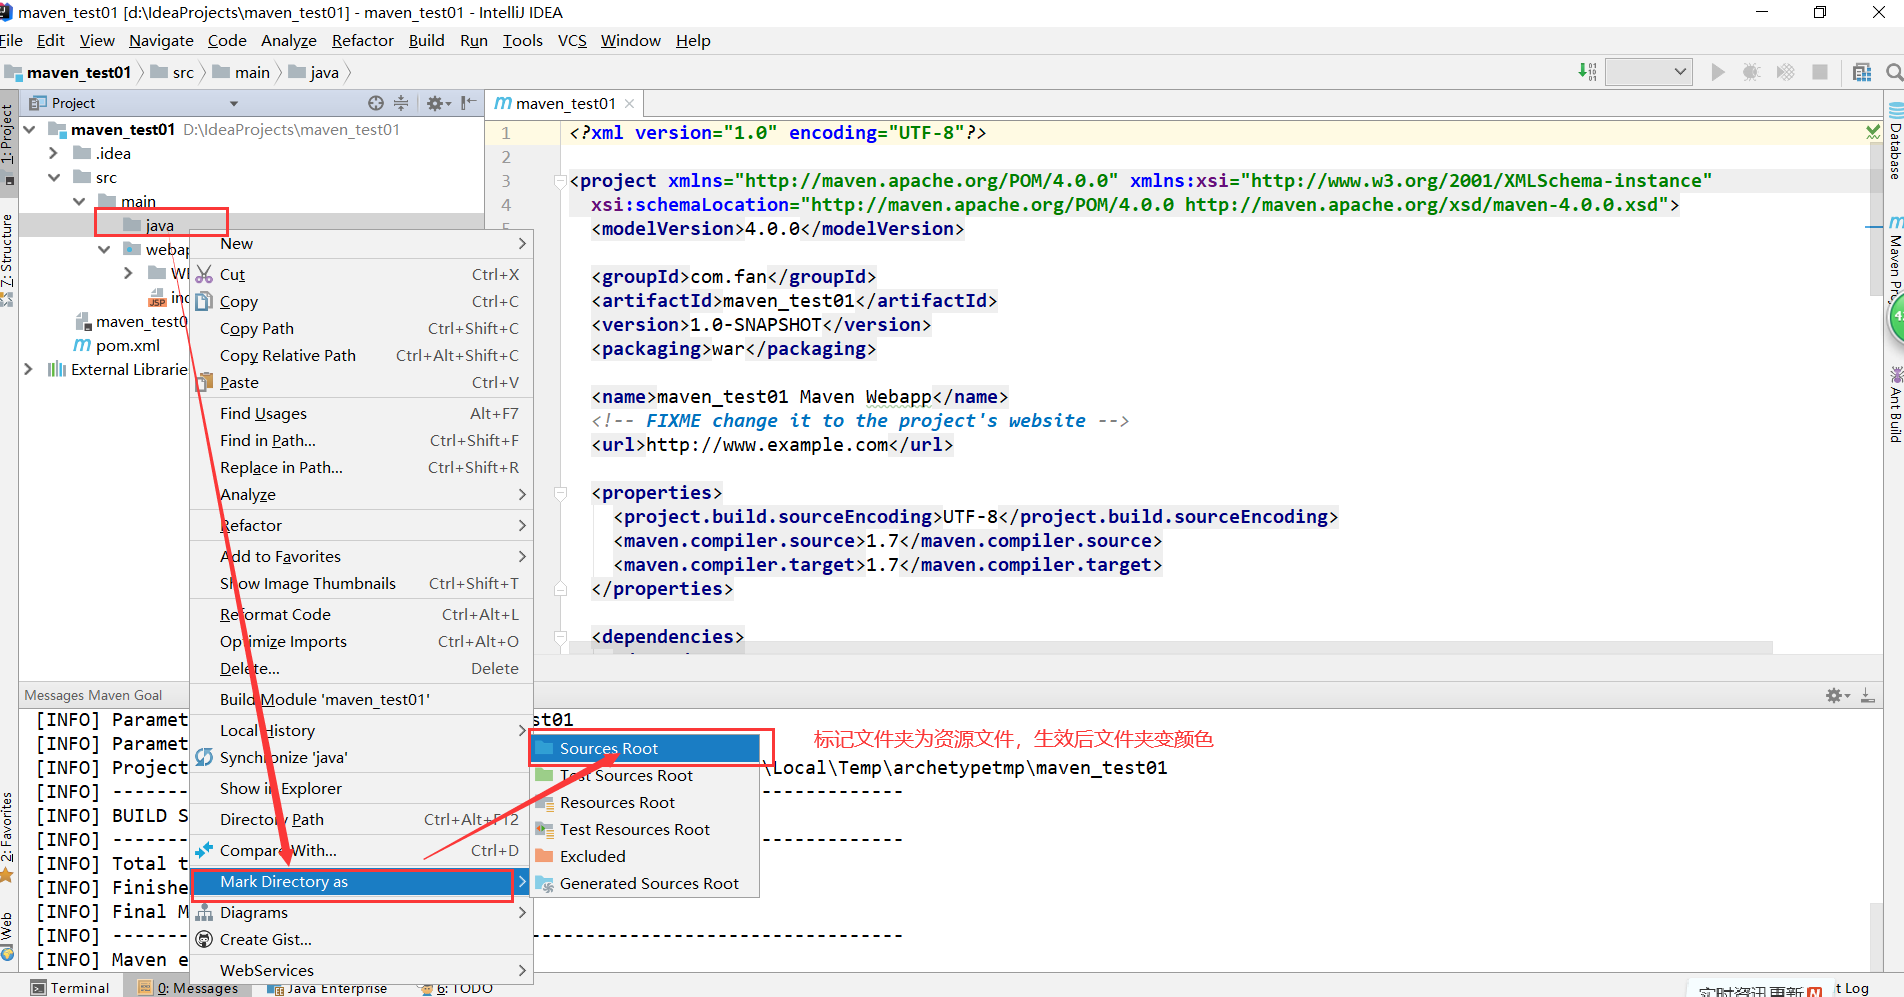
Task: Open the Database tool window
Action: [1895, 141]
